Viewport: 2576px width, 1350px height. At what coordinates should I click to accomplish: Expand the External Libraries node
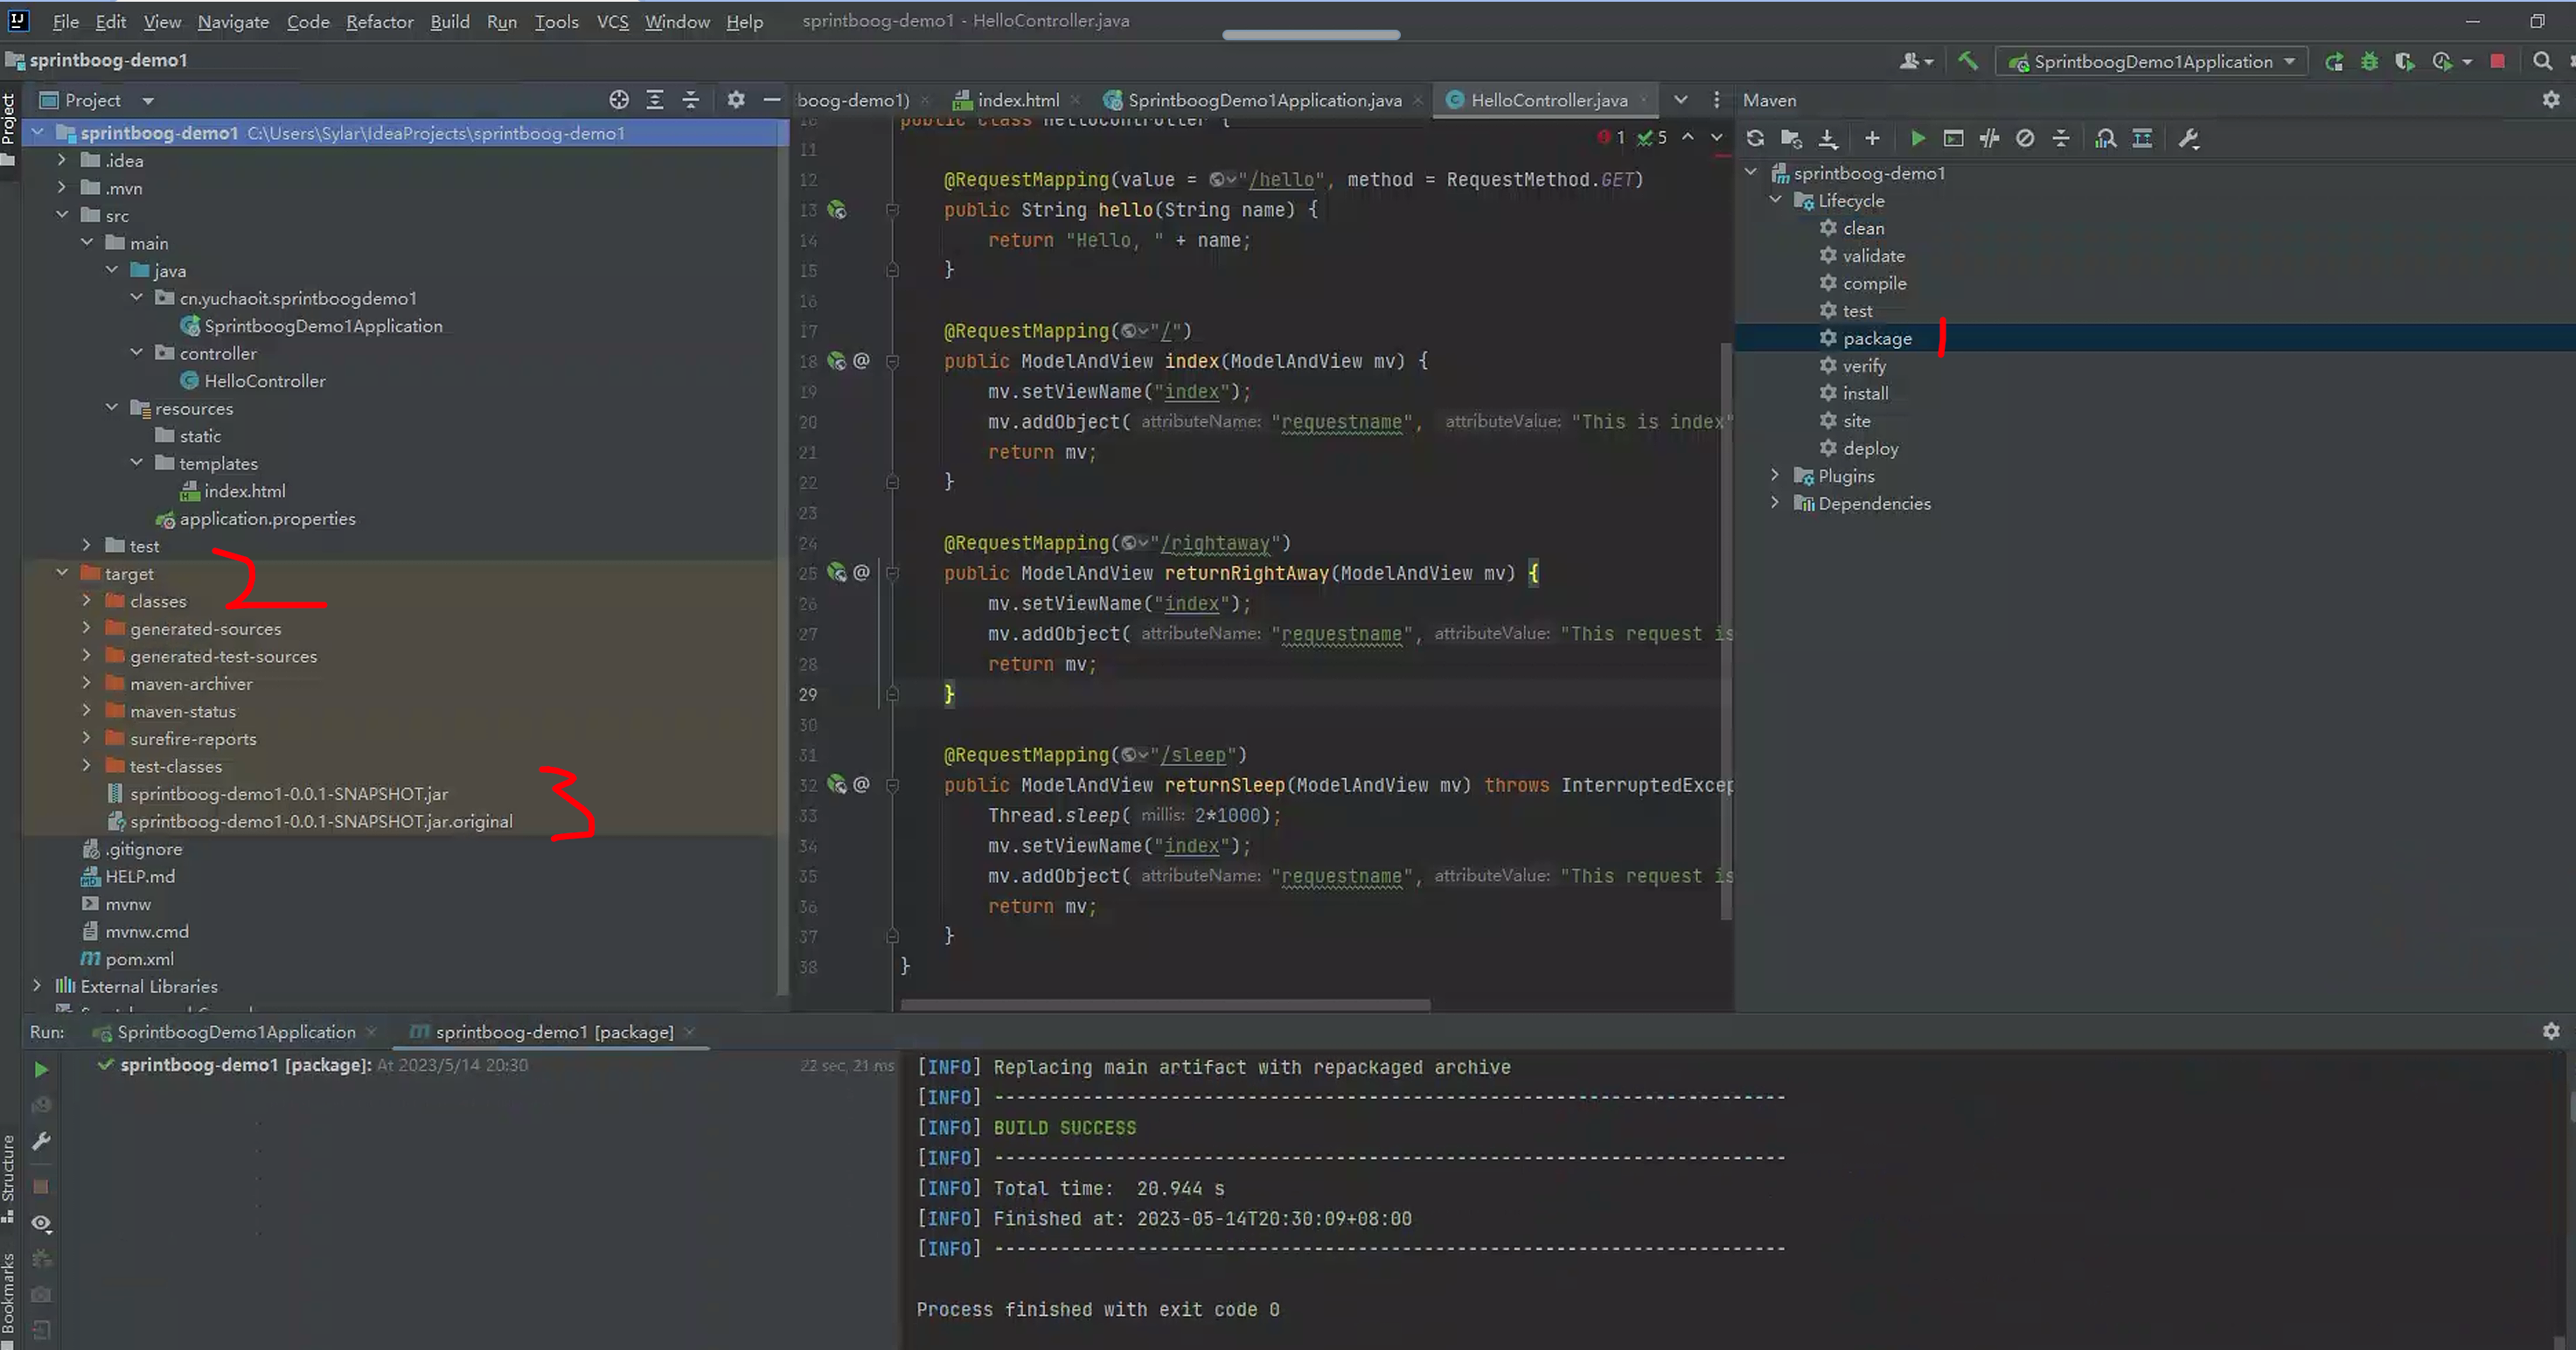point(37,986)
